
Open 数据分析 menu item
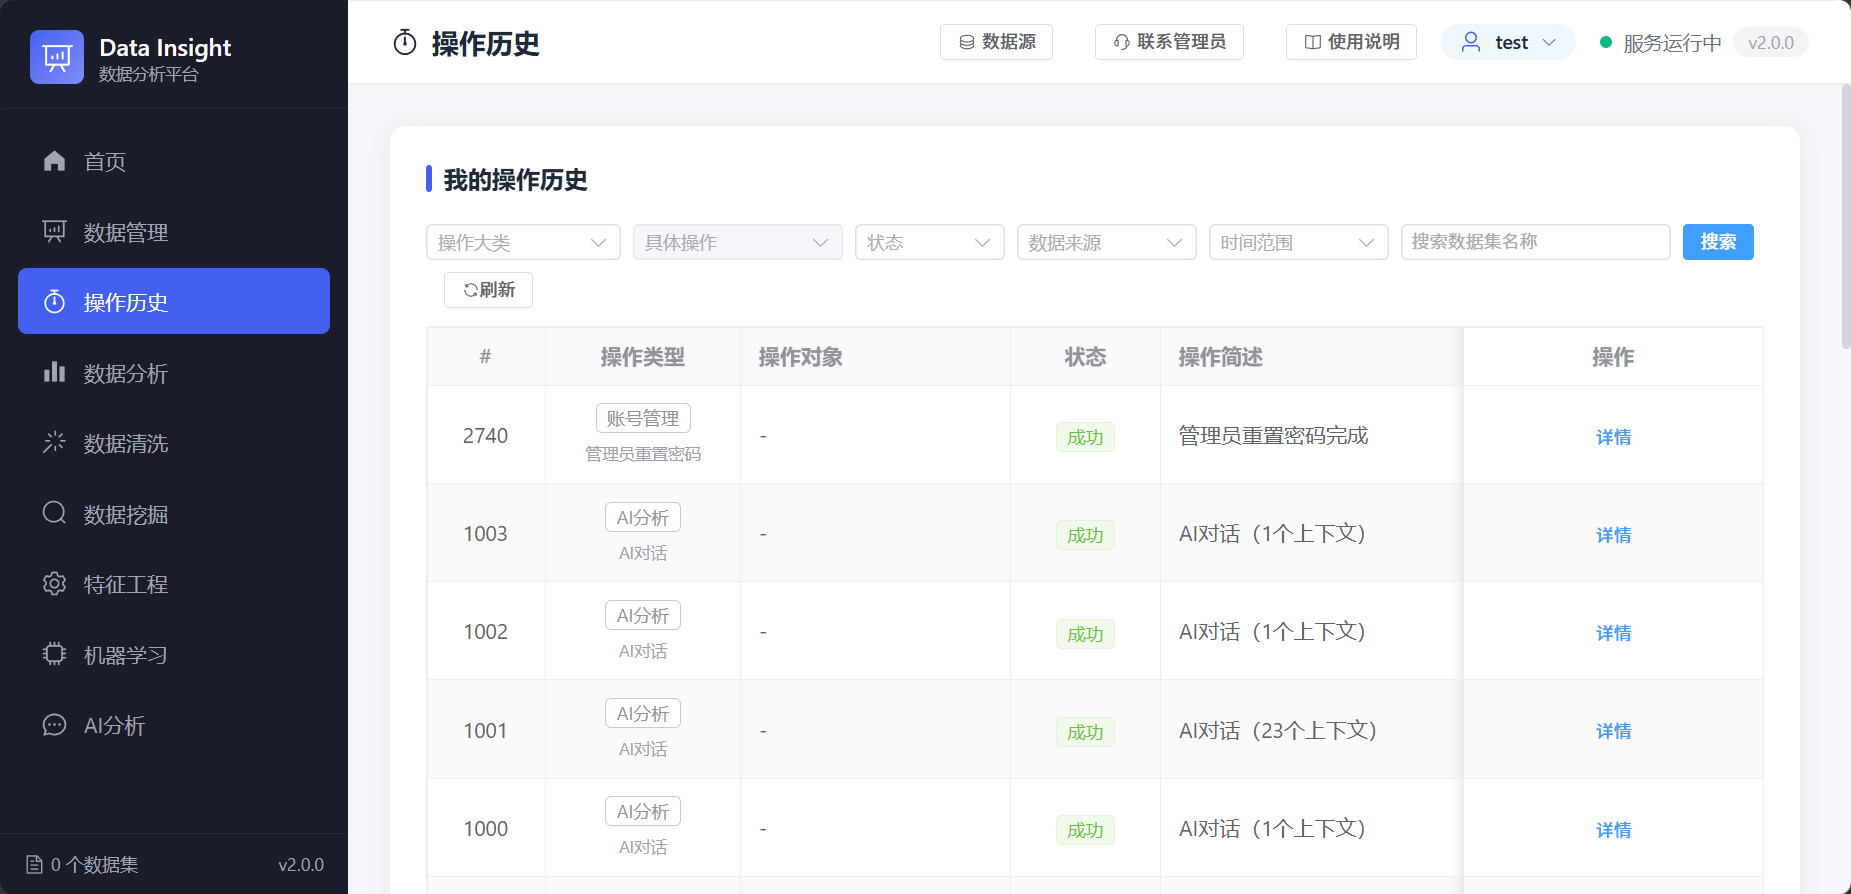point(174,372)
